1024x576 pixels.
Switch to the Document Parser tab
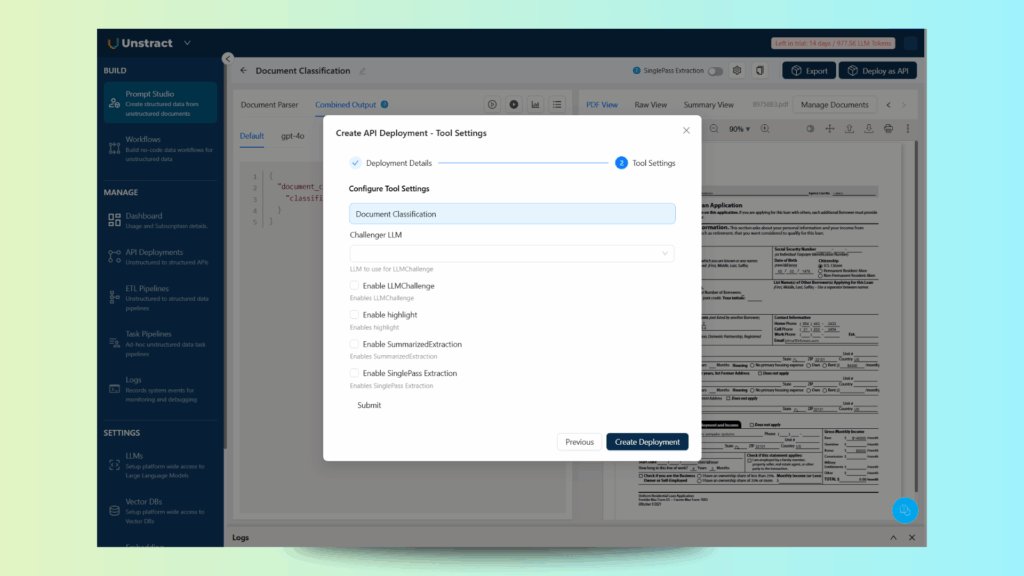coord(269,103)
